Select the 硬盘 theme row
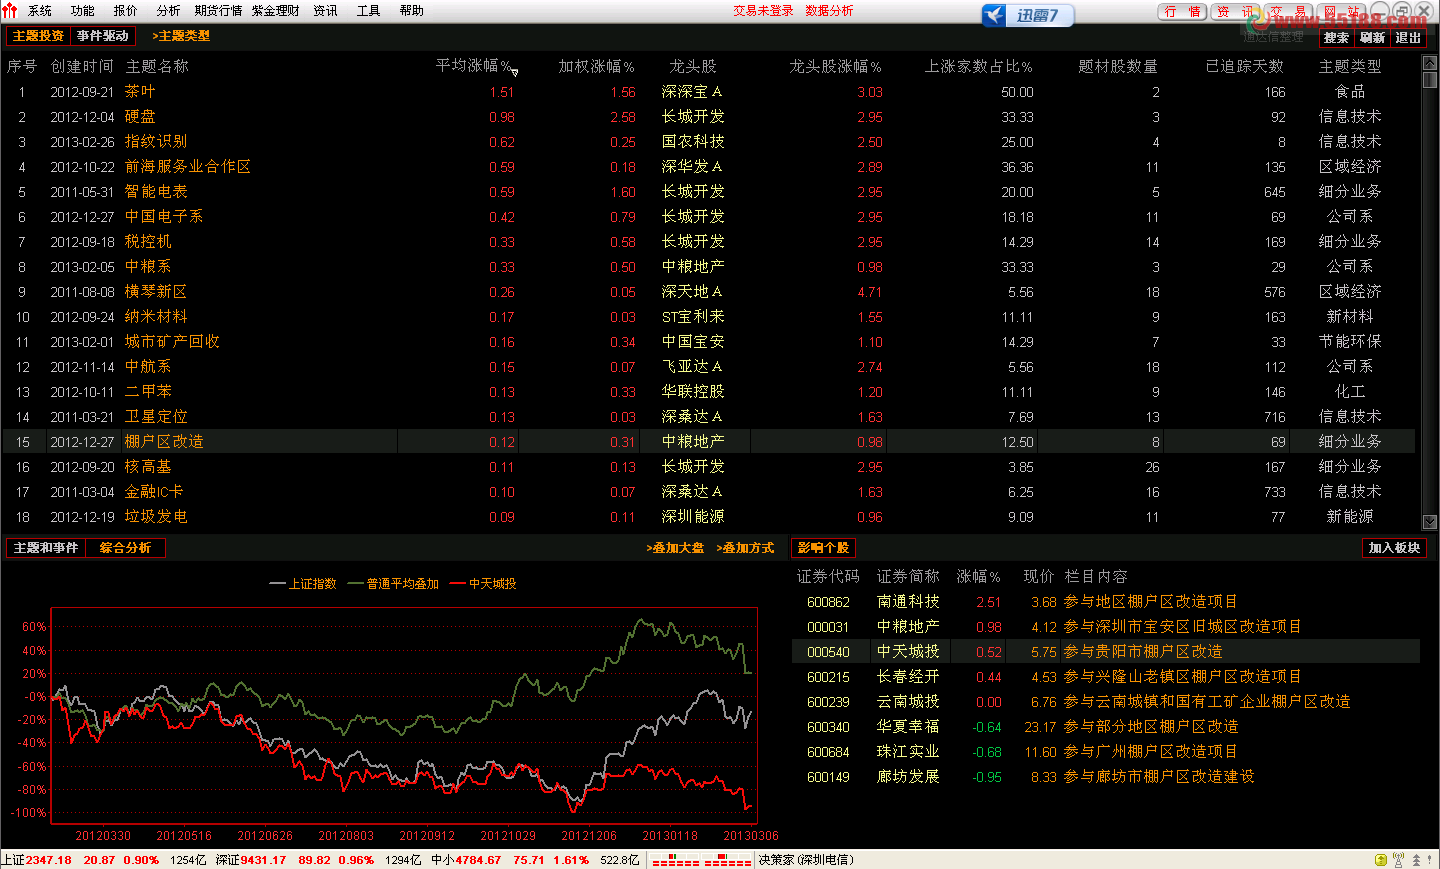The width and height of the screenshot is (1440, 869). tap(709, 117)
